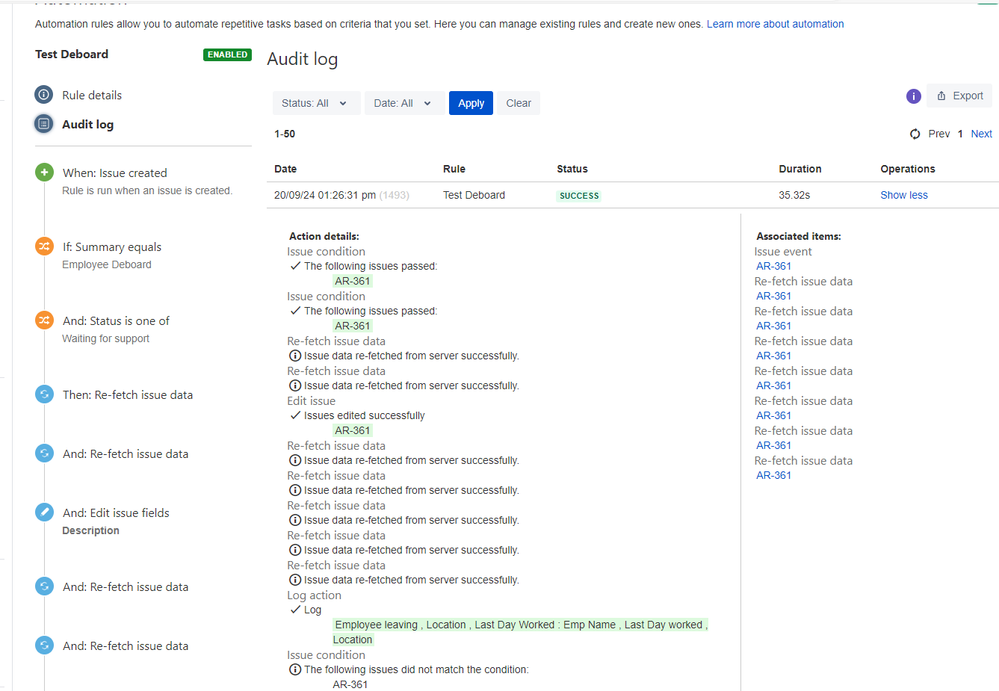Click the Rule details target icon

point(41,94)
